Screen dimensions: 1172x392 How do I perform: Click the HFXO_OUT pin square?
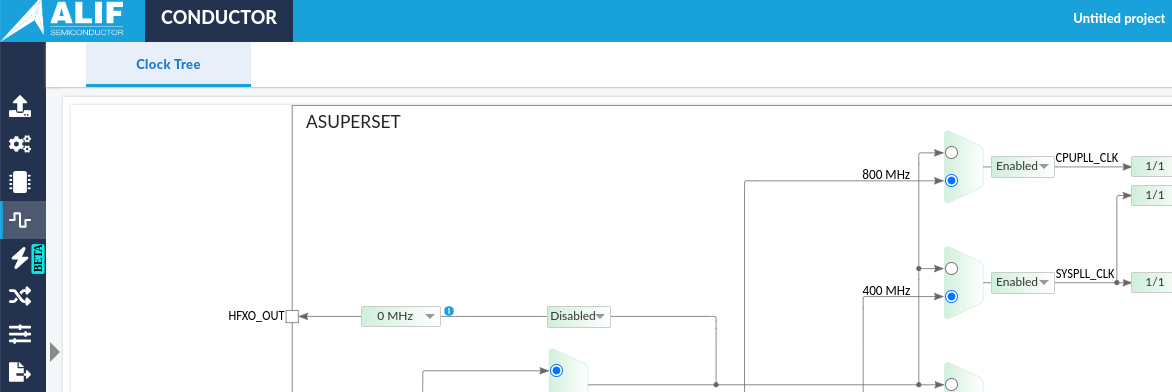(292, 316)
